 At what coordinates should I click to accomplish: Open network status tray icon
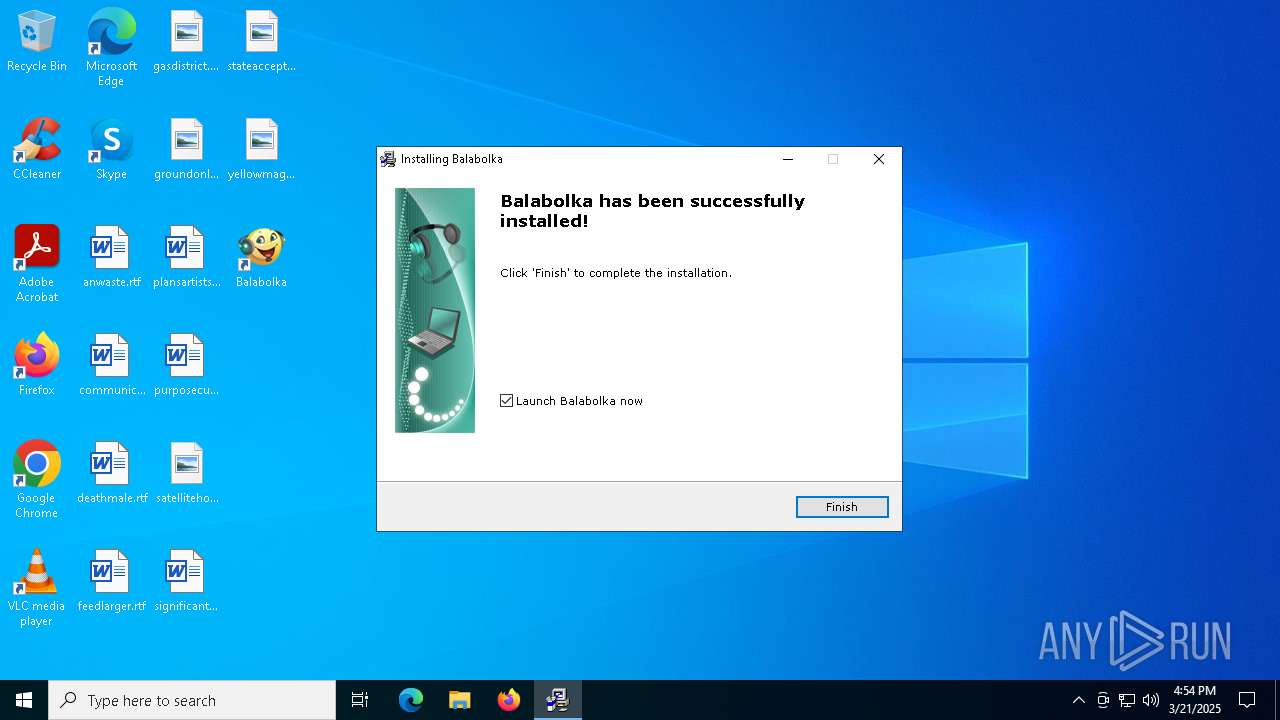point(1127,700)
